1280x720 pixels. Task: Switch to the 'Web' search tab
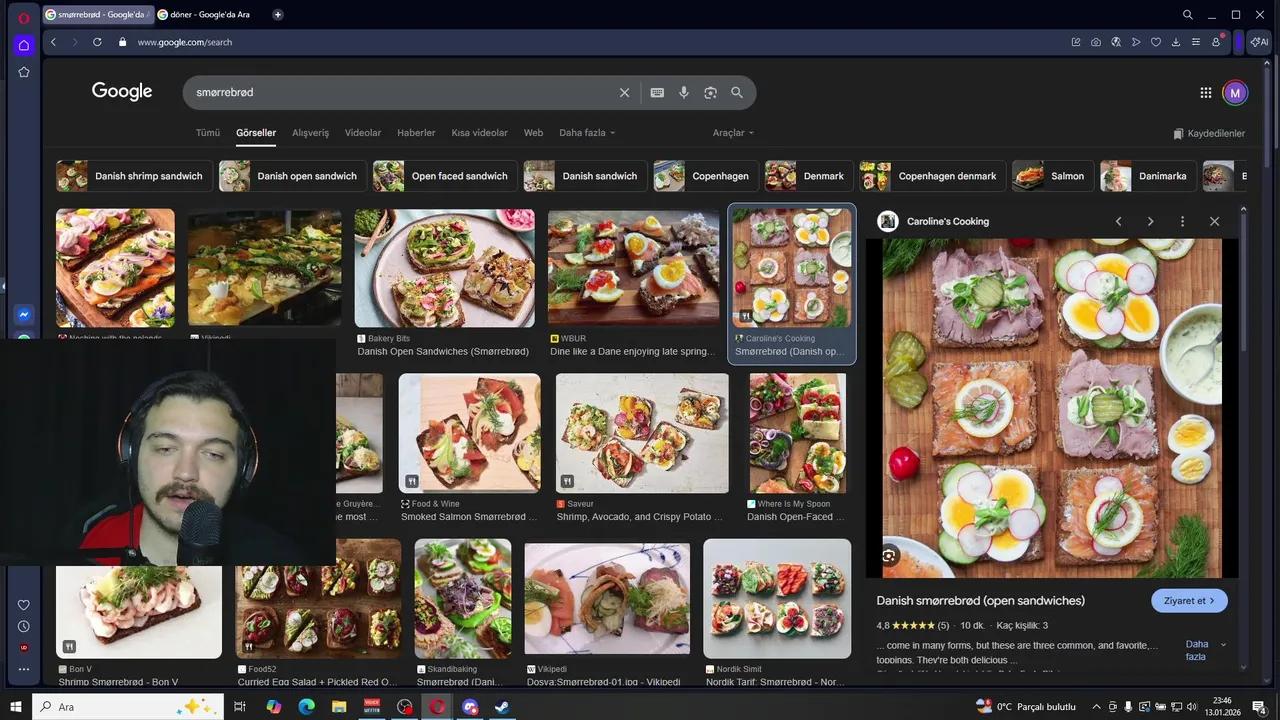[x=533, y=133]
